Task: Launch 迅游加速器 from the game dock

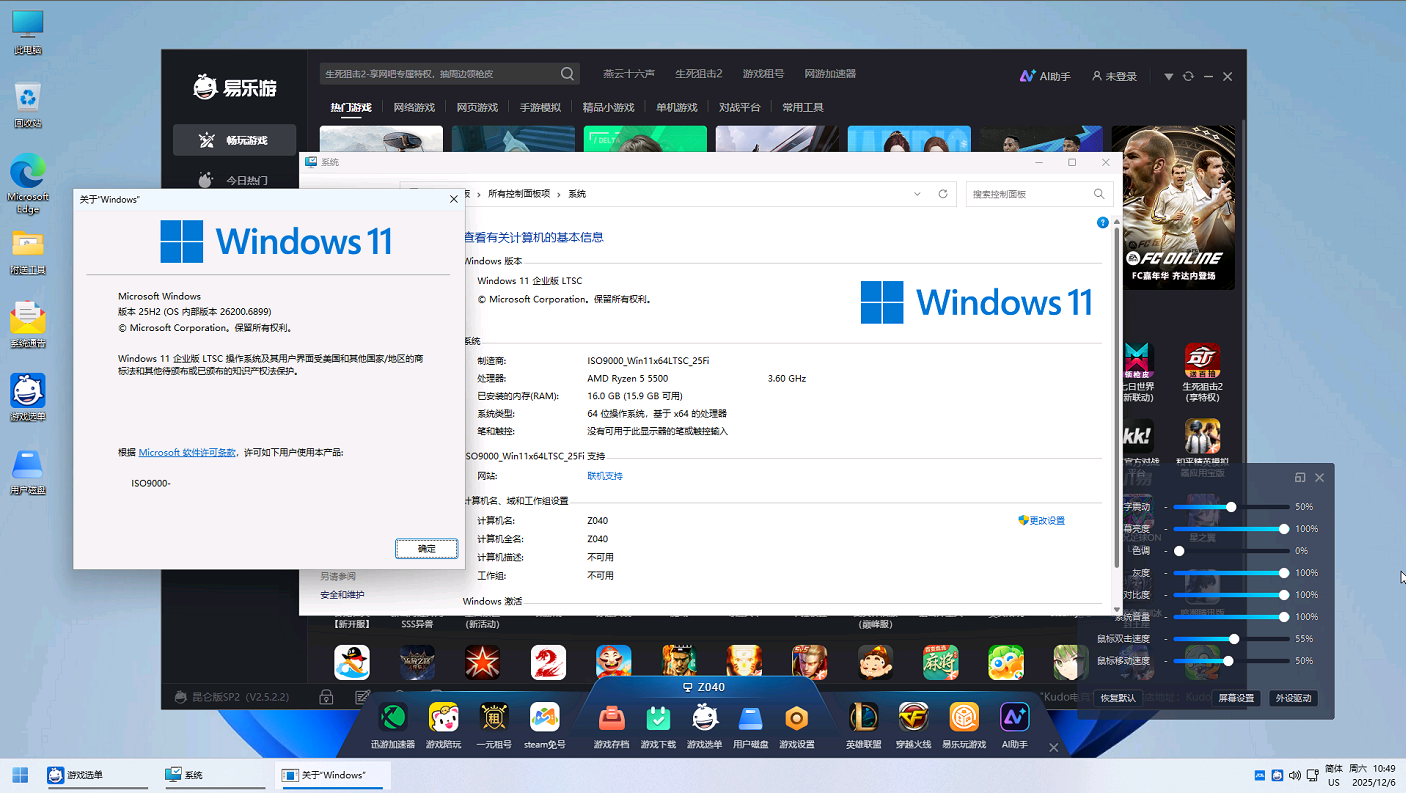Action: [393, 718]
